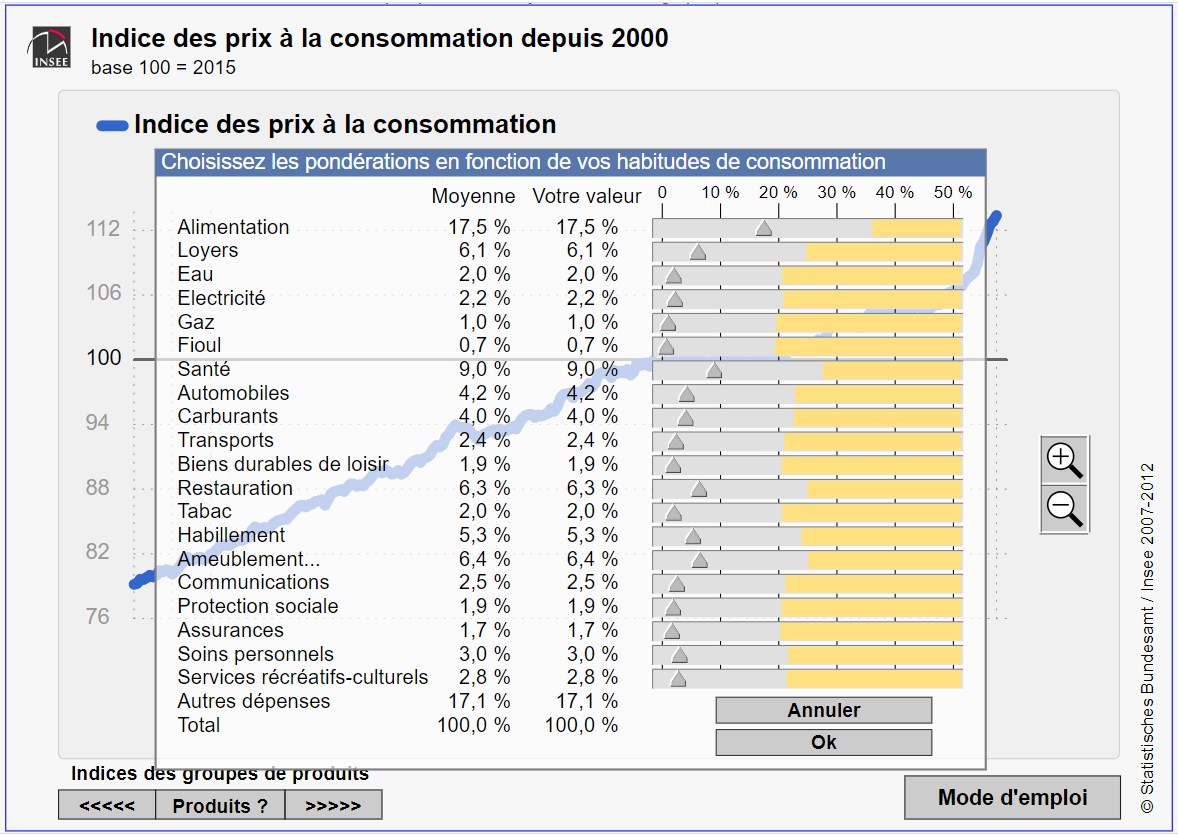Viewport: 1178px width, 835px height.
Task: Click the Restauration slider handle
Action: (699, 489)
